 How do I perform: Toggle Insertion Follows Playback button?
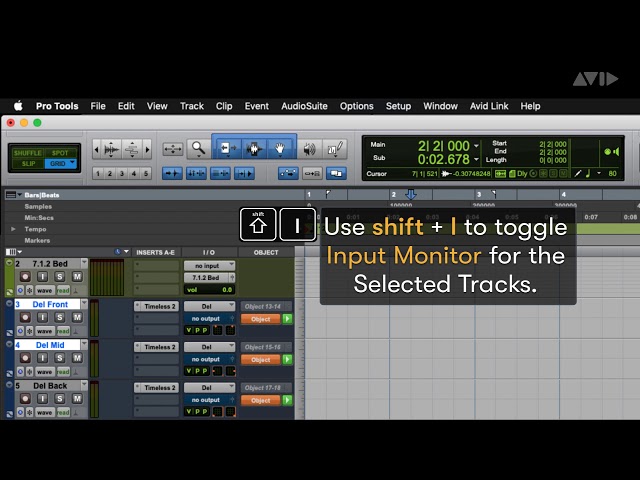click(244, 173)
